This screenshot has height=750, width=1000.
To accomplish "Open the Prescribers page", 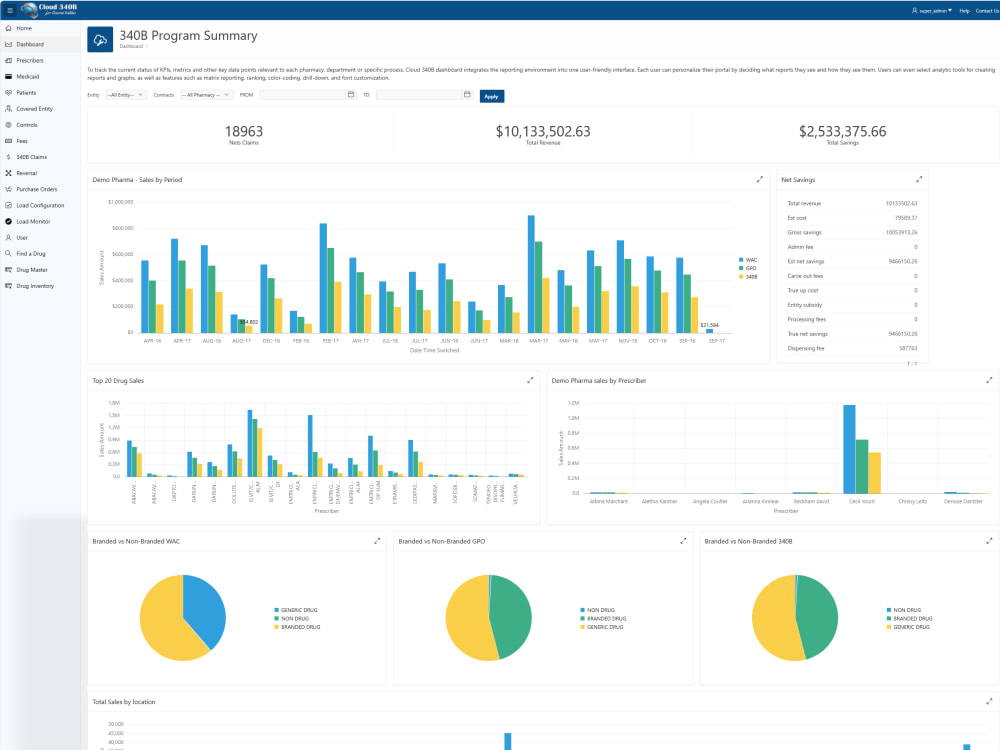I will pos(30,61).
